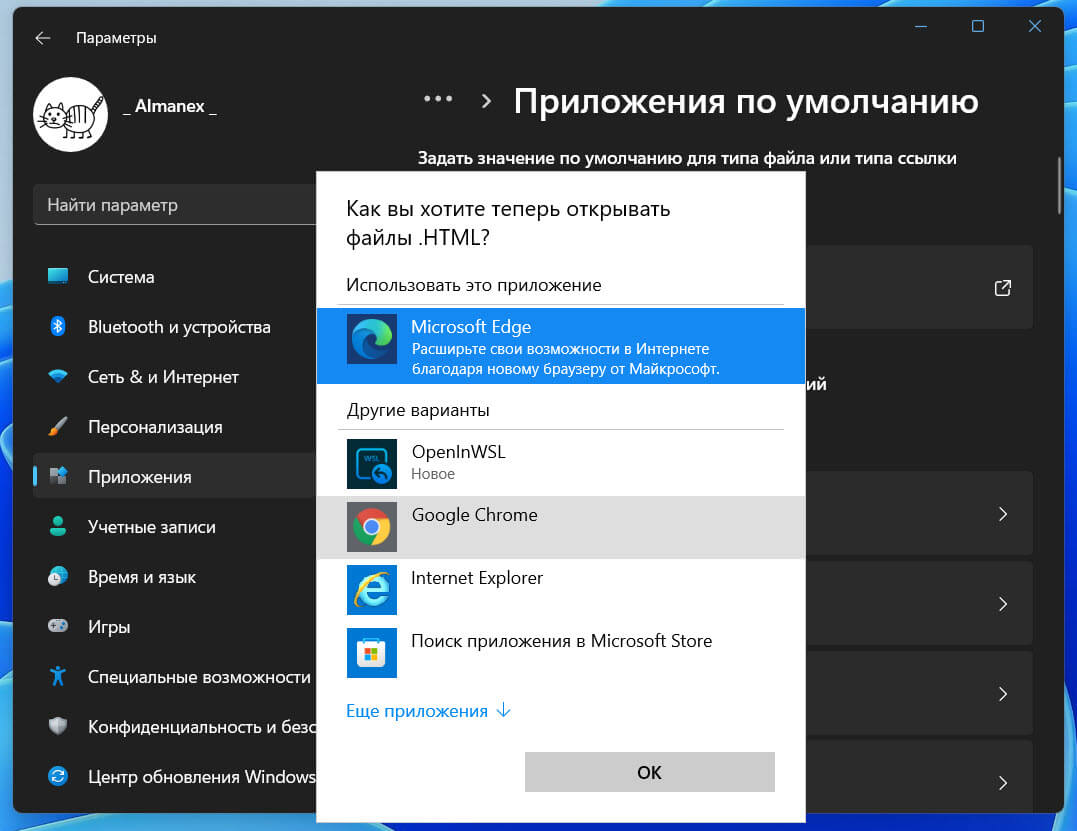This screenshot has height=831, width=1077.
Task: Click the Найти параметр search field
Action: pos(175,205)
